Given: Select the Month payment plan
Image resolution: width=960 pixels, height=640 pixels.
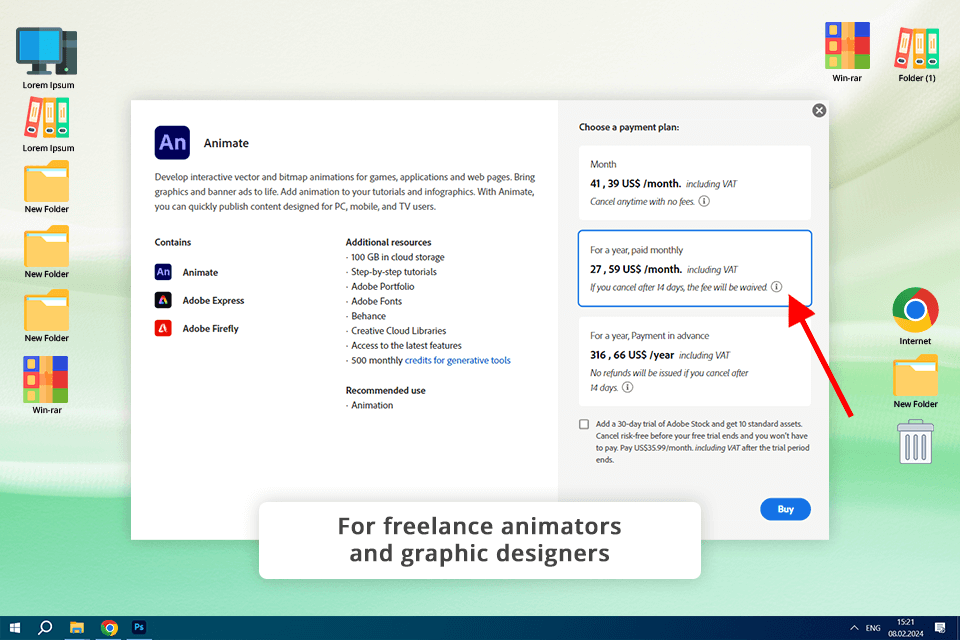Looking at the screenshot, I should coord(695,183).
